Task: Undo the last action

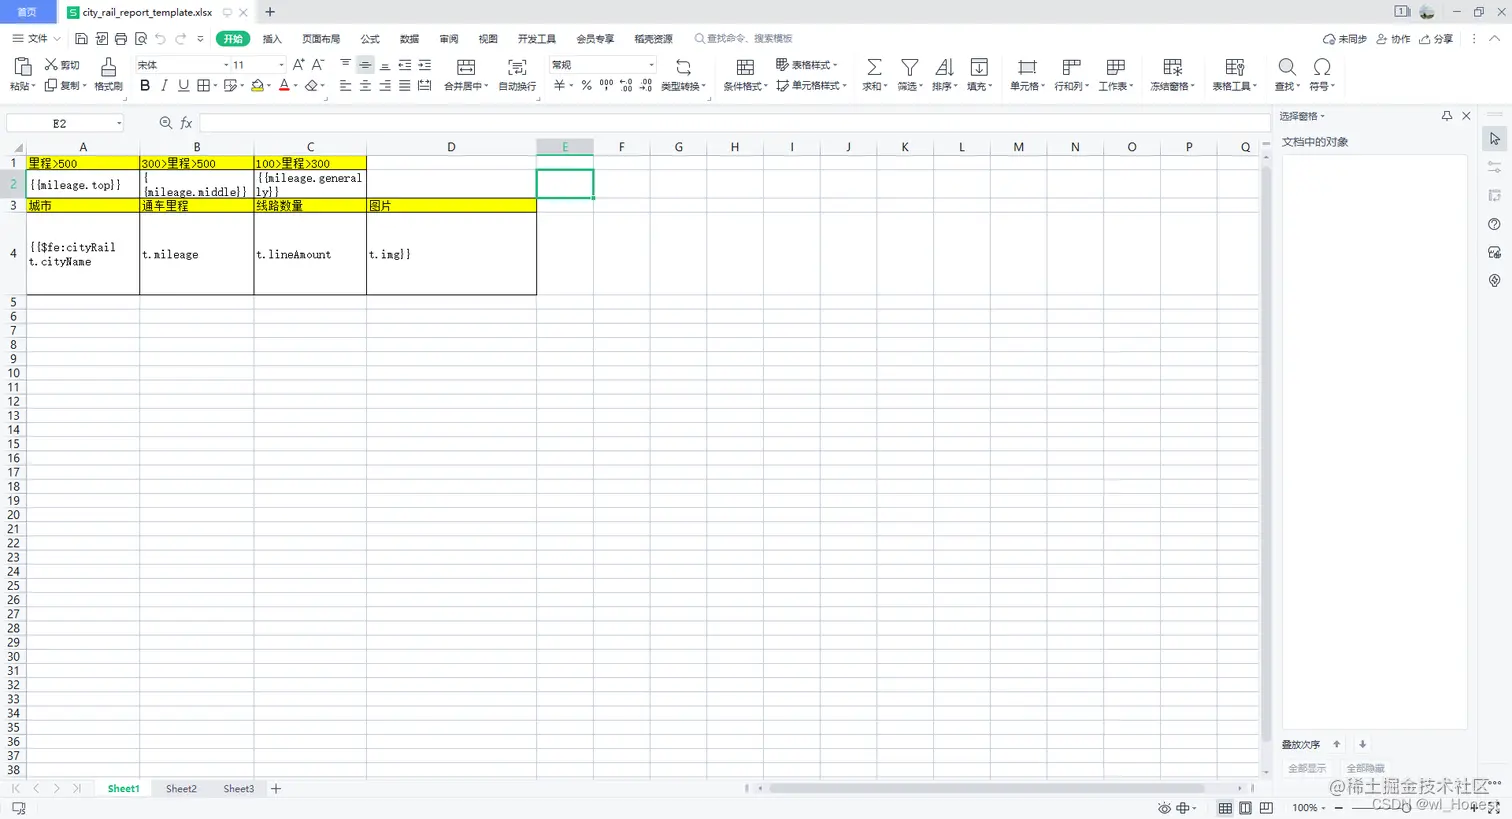Action: pos(160,39)
